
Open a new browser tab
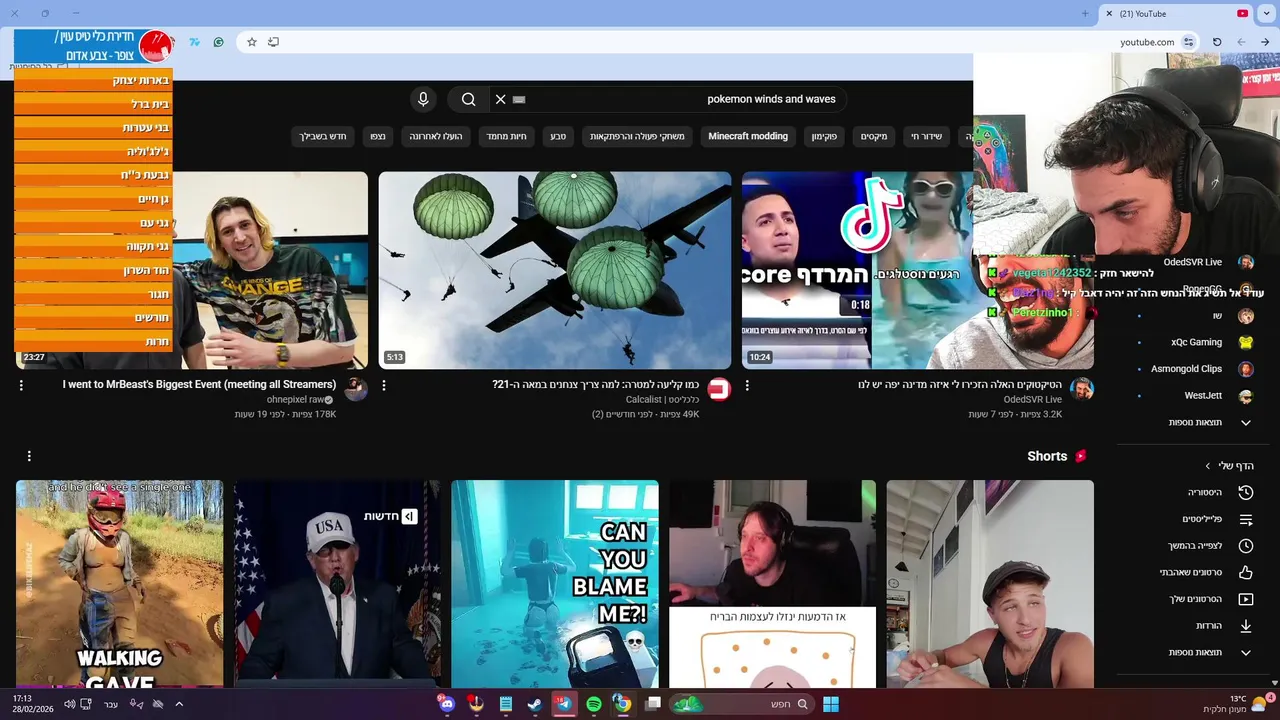(x=1085, y=13)
